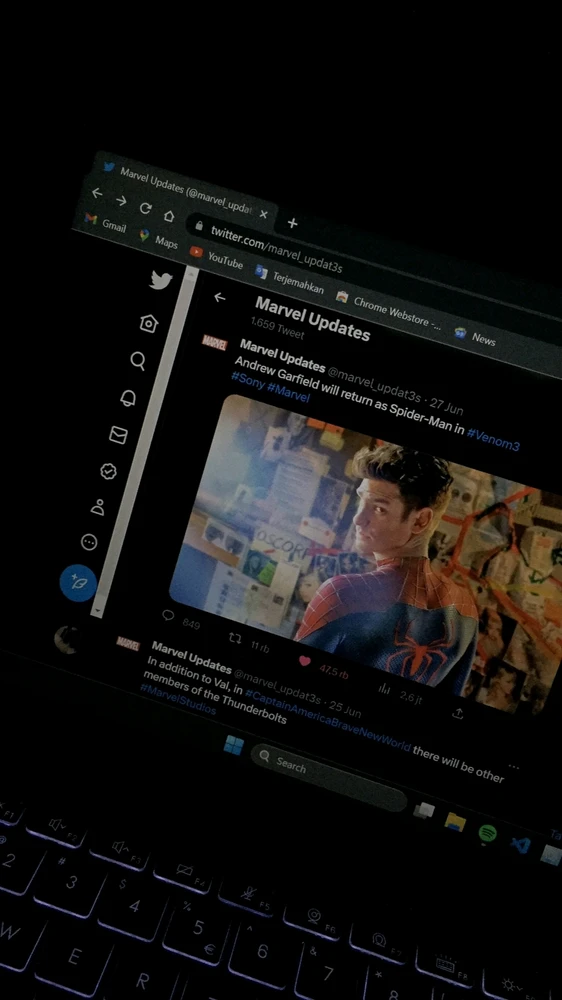Open the Profile person icon in sidebar
The width and height of the screenshot is (562, 1000).
click(x=98, y=507)
